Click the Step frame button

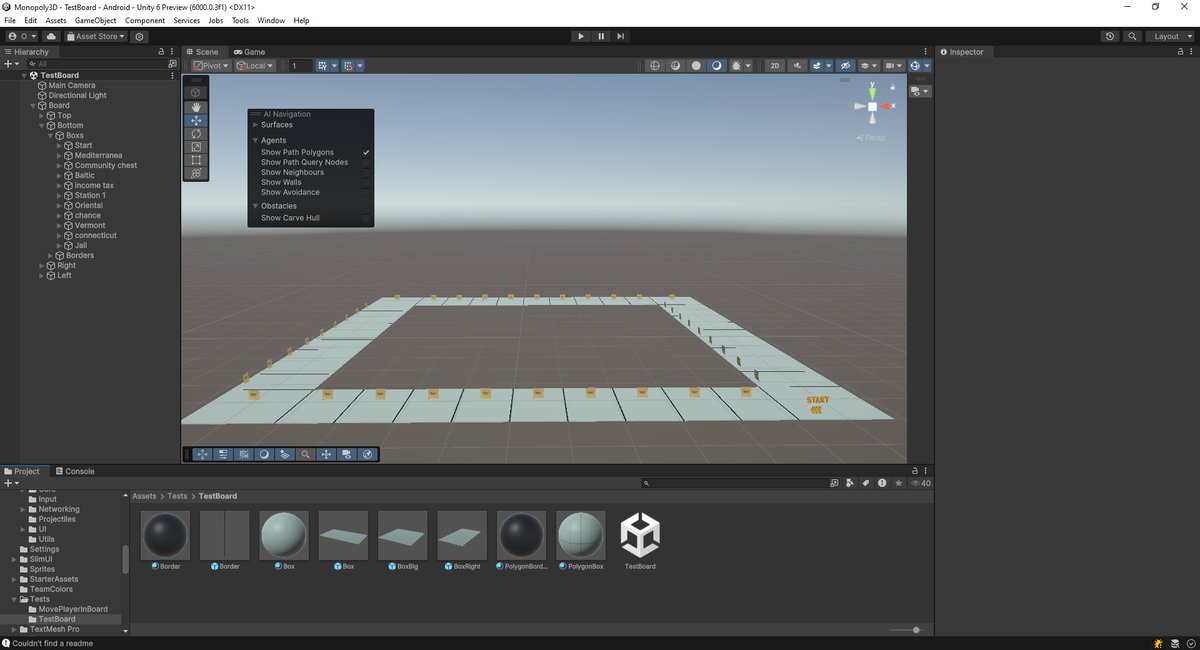(x=621, y=36)
